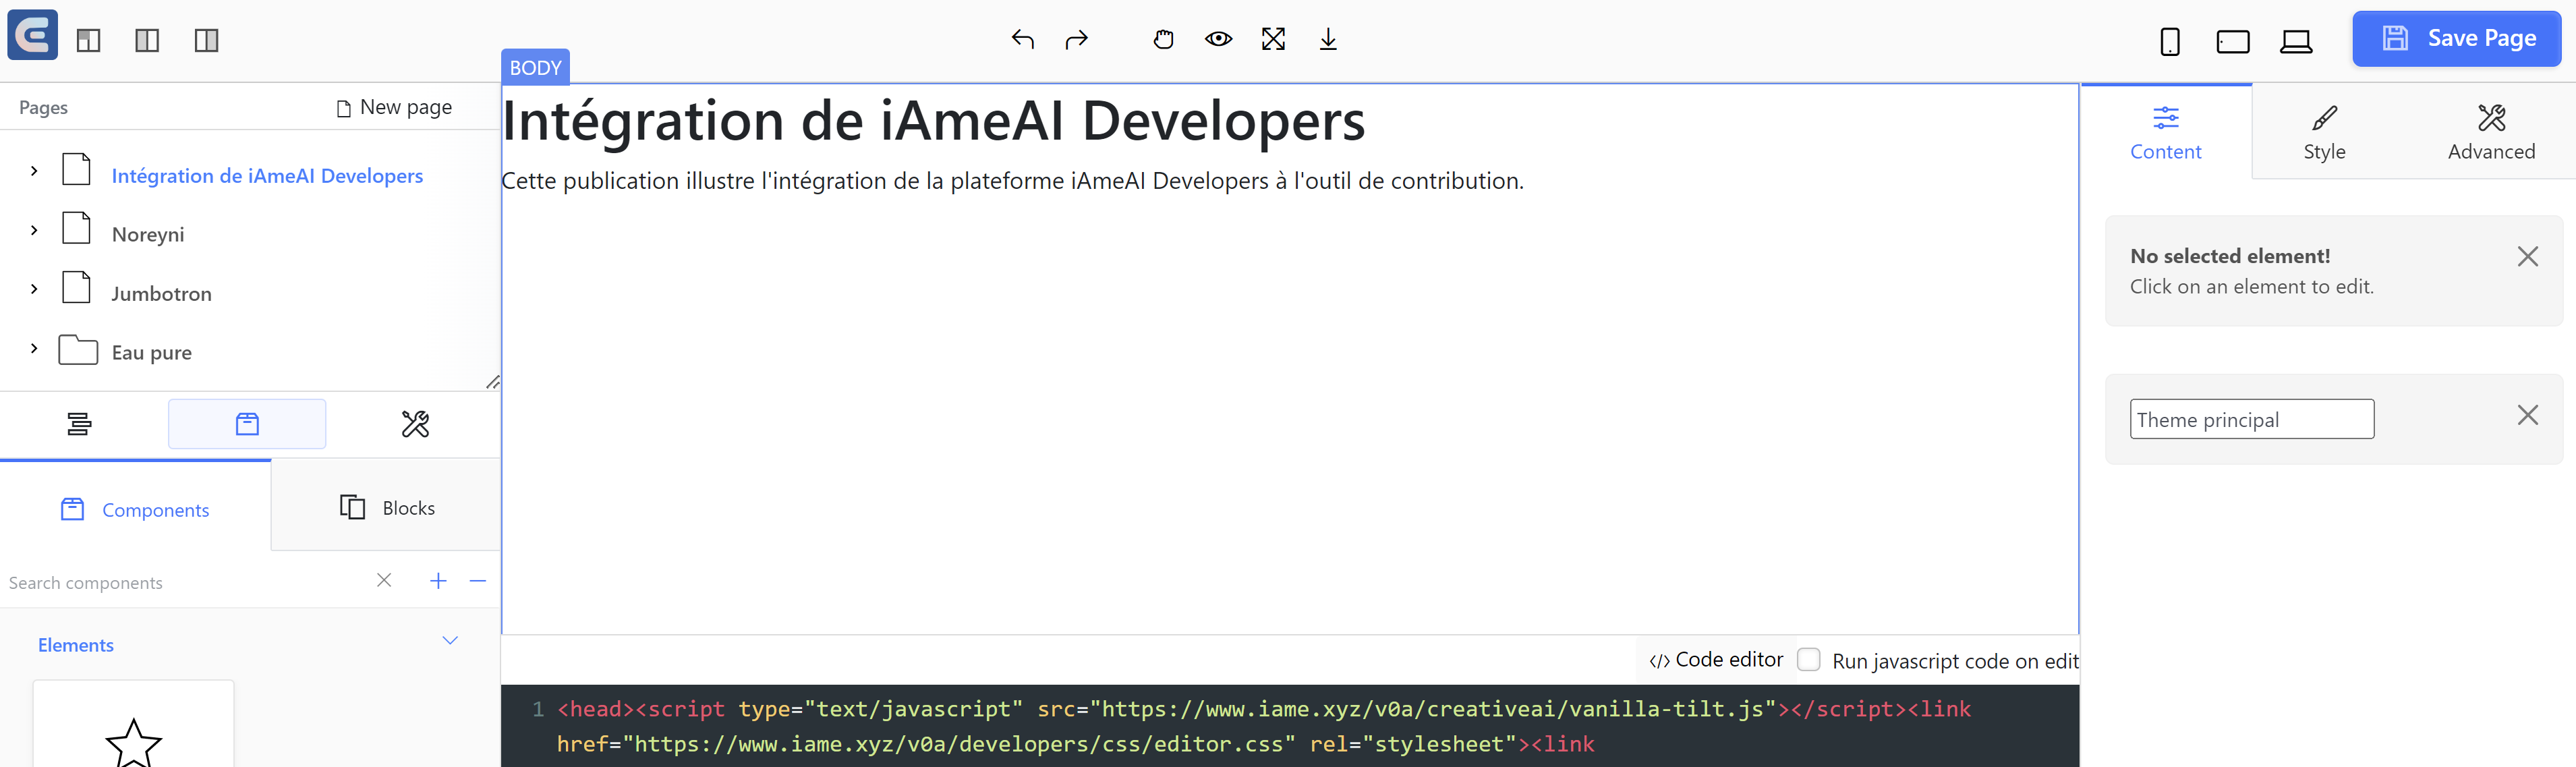Select the hand pan tool
The height and width of the screenshot is (767, 2576).
click(x=1163, y=39)
